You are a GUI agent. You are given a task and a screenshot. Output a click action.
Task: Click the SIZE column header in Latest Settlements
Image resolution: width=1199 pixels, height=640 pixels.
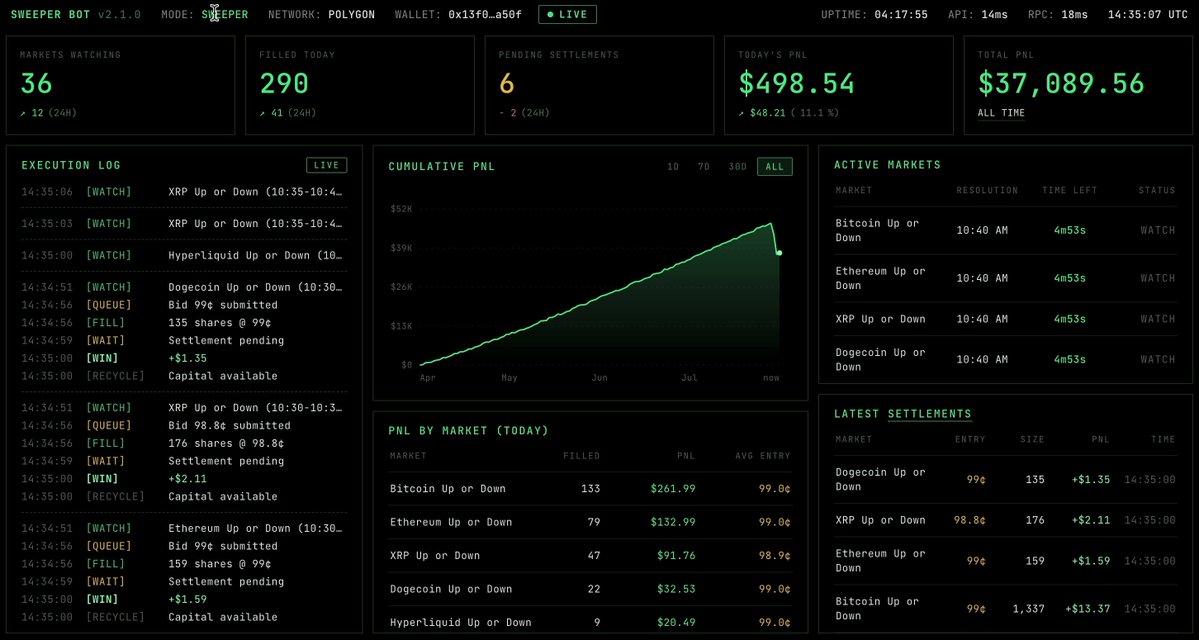click(1032, 440)
